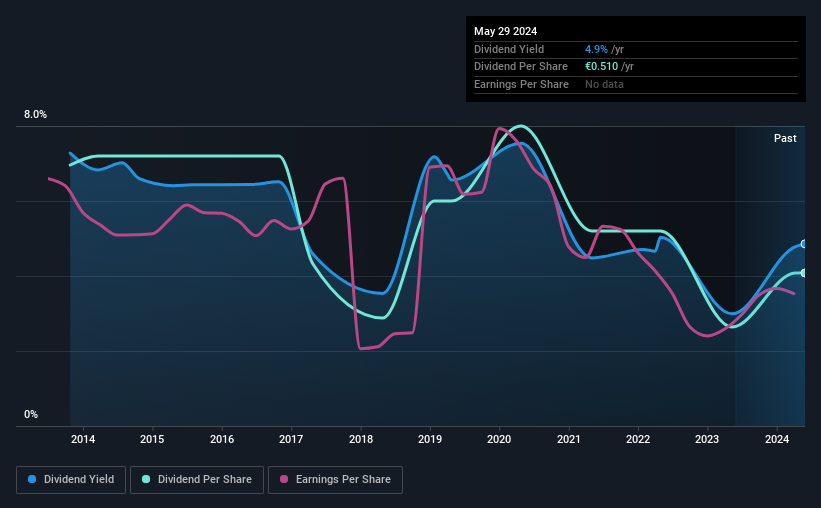This screenshot has height=508, width=821.
Task: Click the 2021 x-axis label
Action: coord(569,439)
